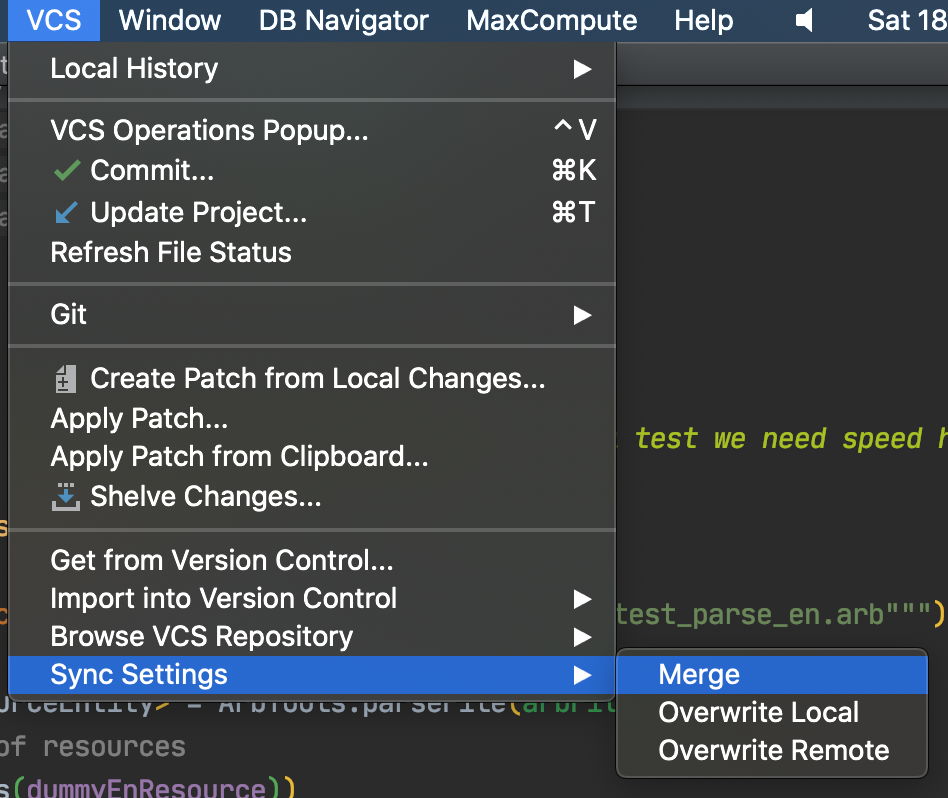
Task: Open the DB Navigator menu
Action: pos(343,19)
